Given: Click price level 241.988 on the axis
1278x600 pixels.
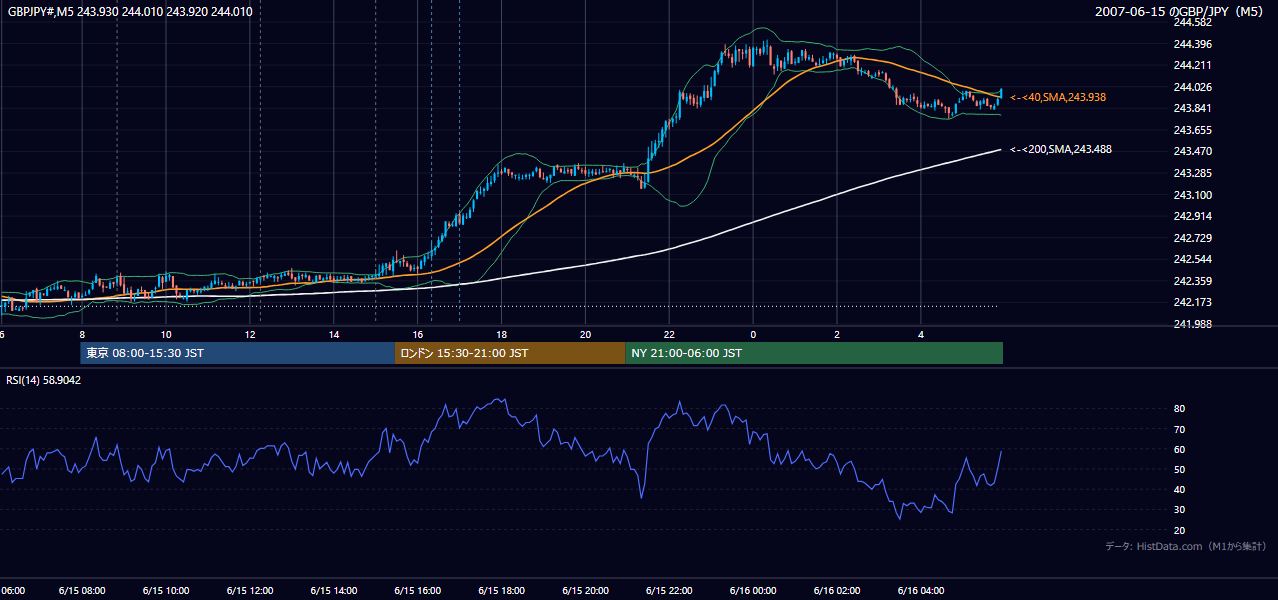Looking at the screenshot, I should (1192, 324).
